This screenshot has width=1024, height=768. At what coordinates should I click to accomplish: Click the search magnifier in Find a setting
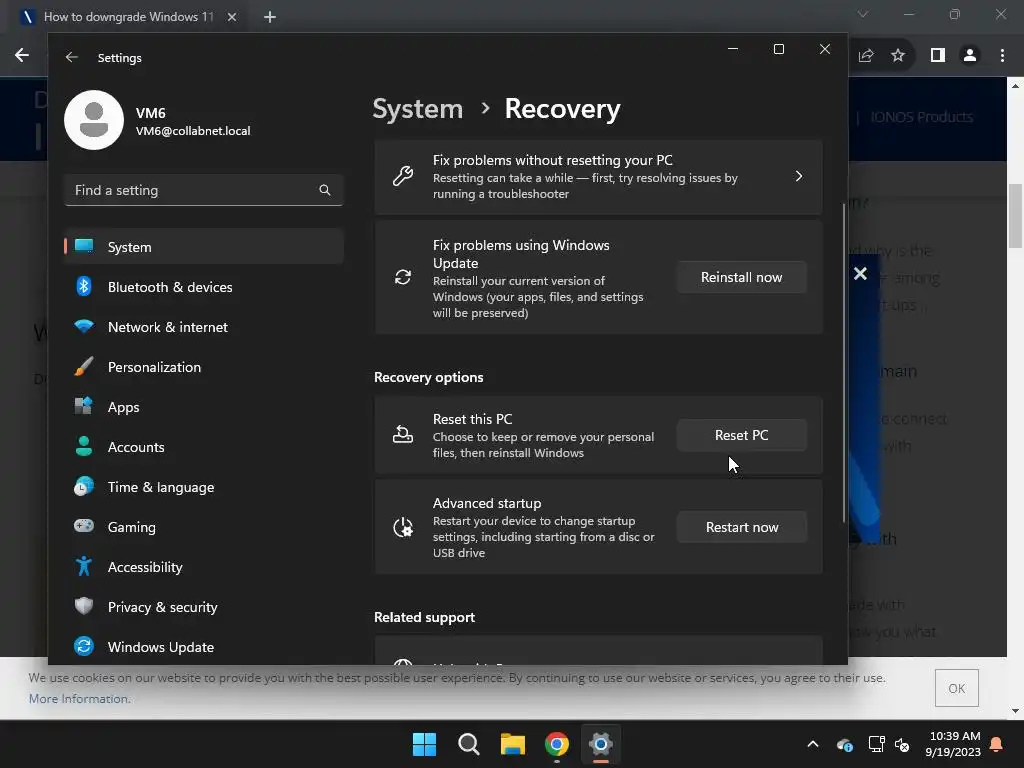tap(325, 190)
